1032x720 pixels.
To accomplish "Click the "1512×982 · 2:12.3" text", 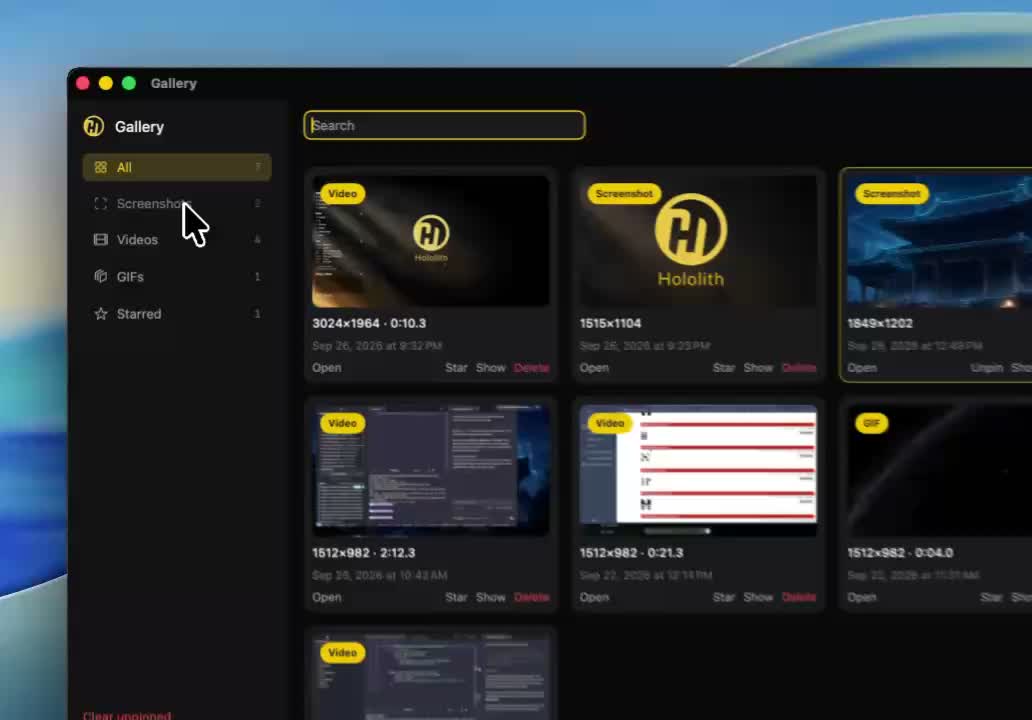I will point(364,553).
